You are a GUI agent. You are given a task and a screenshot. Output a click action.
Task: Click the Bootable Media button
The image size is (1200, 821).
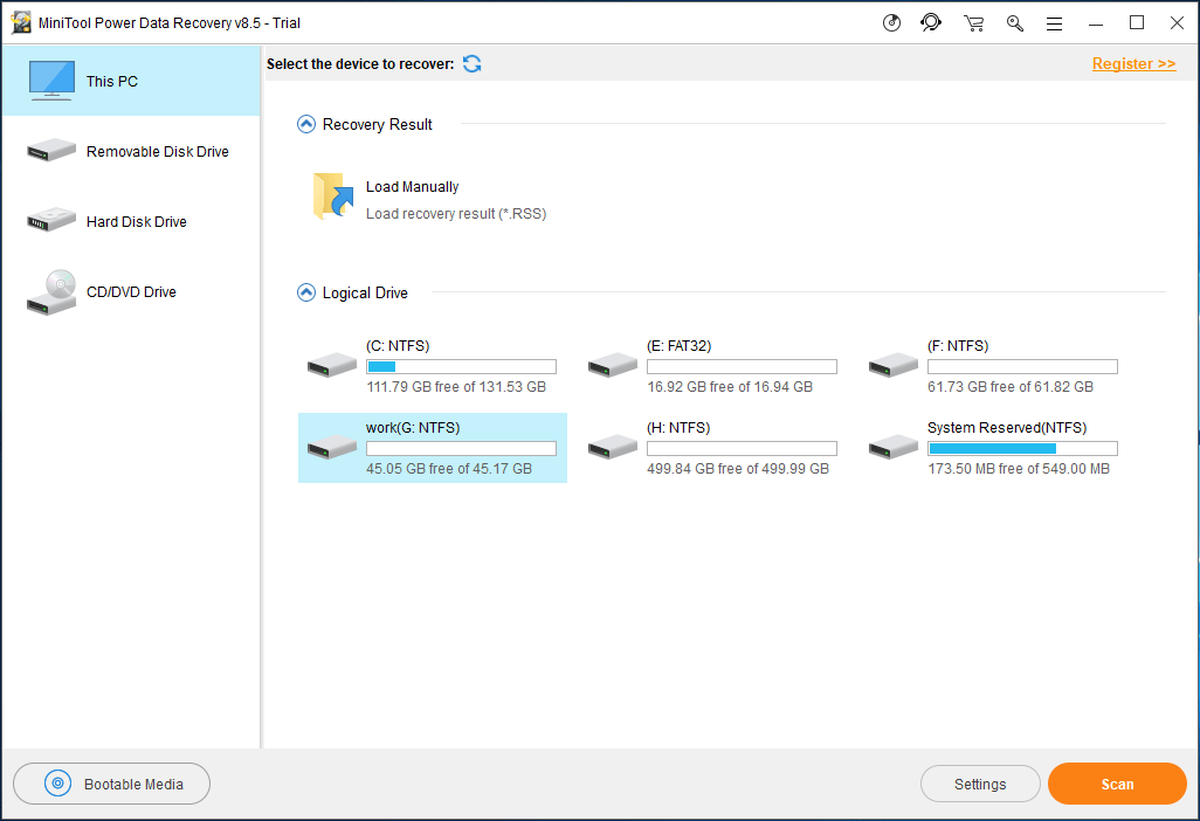tap(112, 784)
